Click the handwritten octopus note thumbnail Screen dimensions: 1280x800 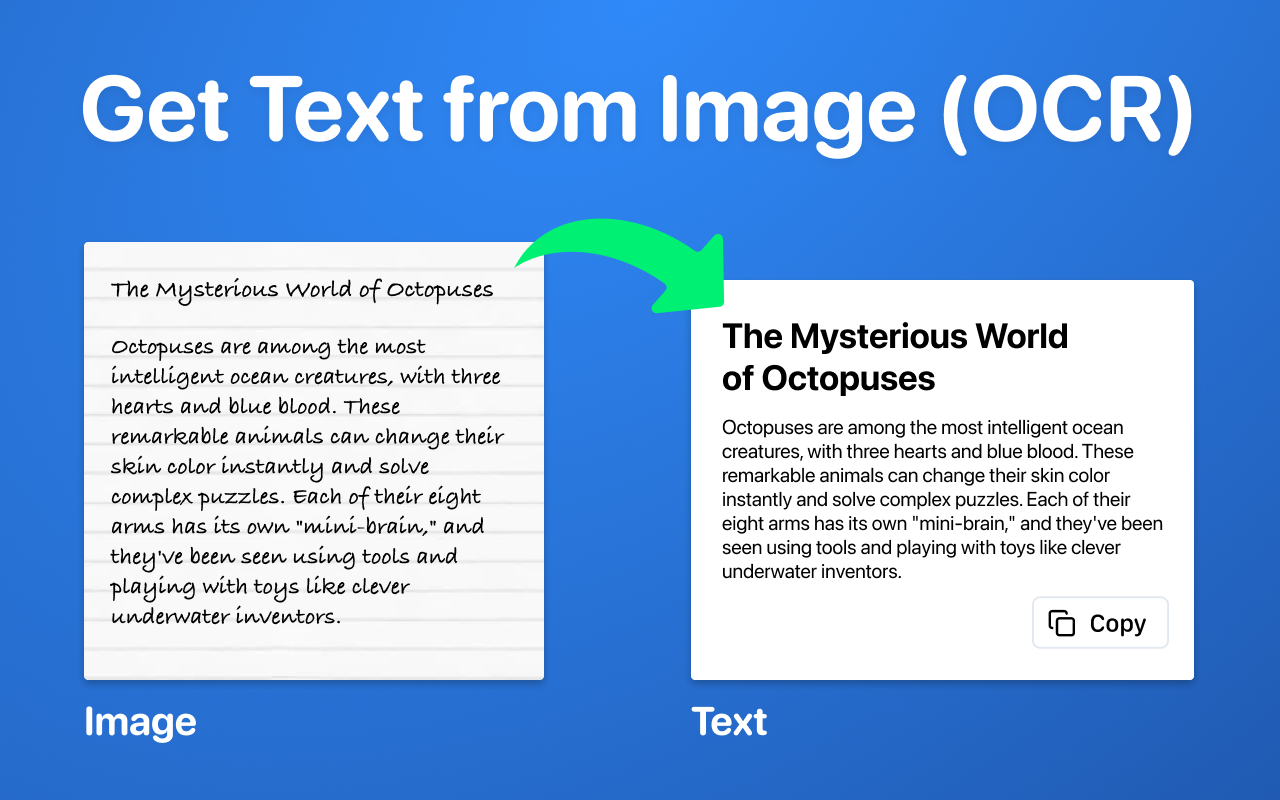click(x=313, y=460)
